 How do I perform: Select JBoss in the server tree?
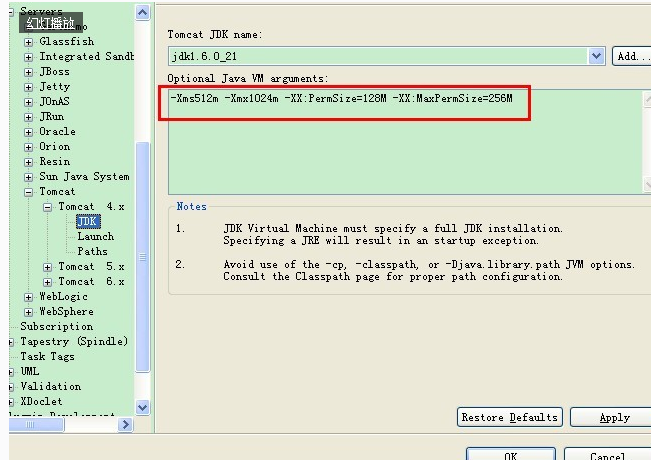tap(54, 71)
